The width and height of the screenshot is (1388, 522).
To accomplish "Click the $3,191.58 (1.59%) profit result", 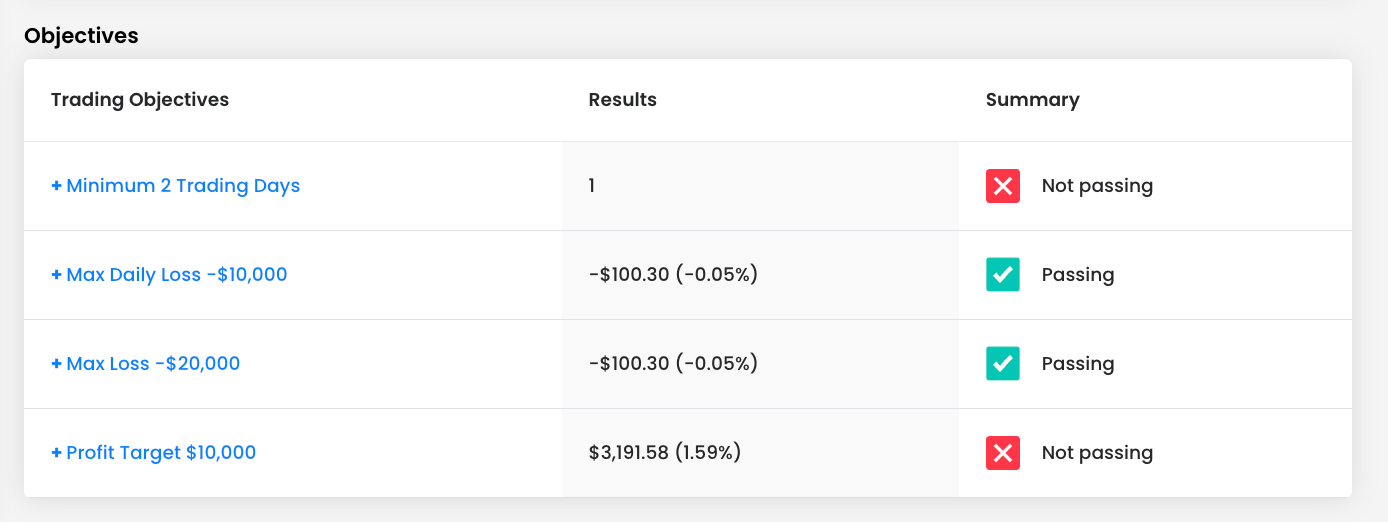I will [x=664, y=453].
